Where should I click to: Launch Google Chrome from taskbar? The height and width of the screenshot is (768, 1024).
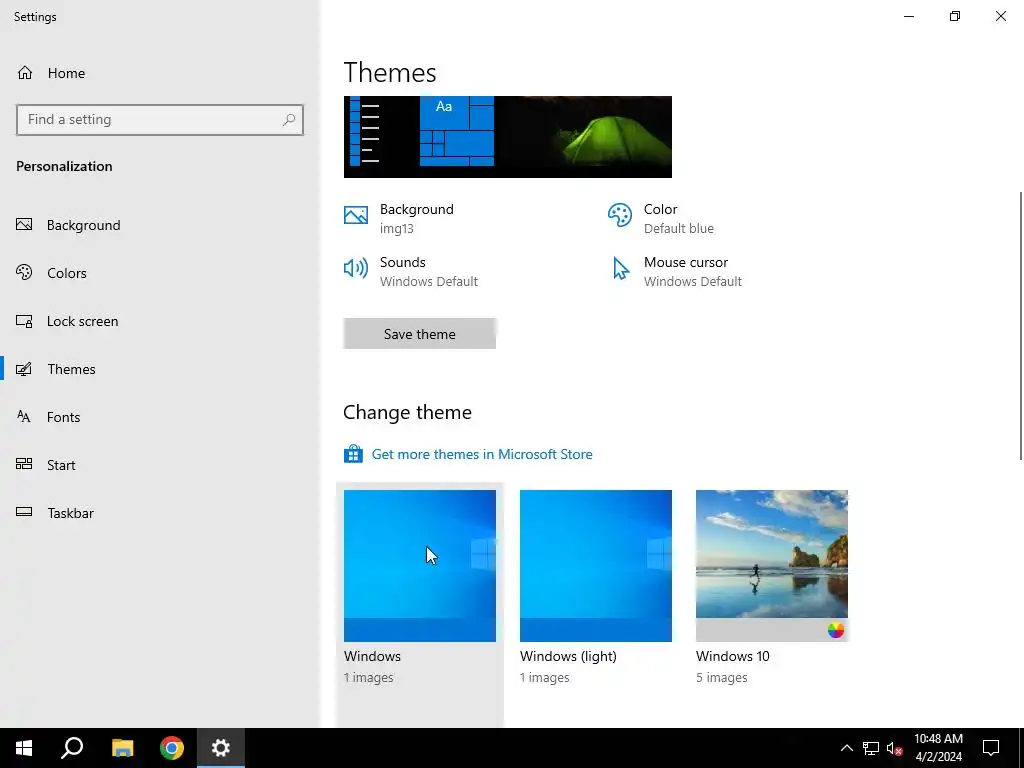(172, 748)
